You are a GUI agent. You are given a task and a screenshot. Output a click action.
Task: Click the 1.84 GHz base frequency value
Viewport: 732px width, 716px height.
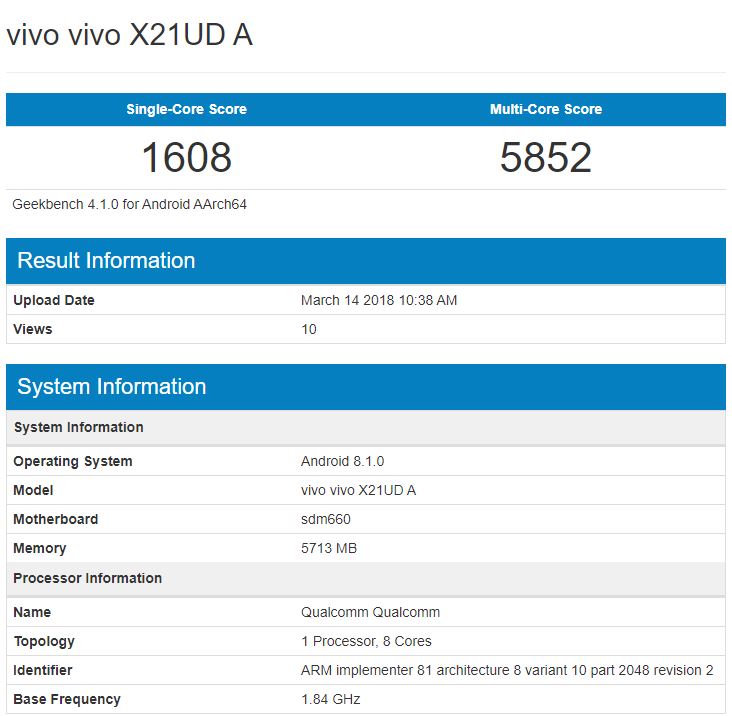(331, 699)
